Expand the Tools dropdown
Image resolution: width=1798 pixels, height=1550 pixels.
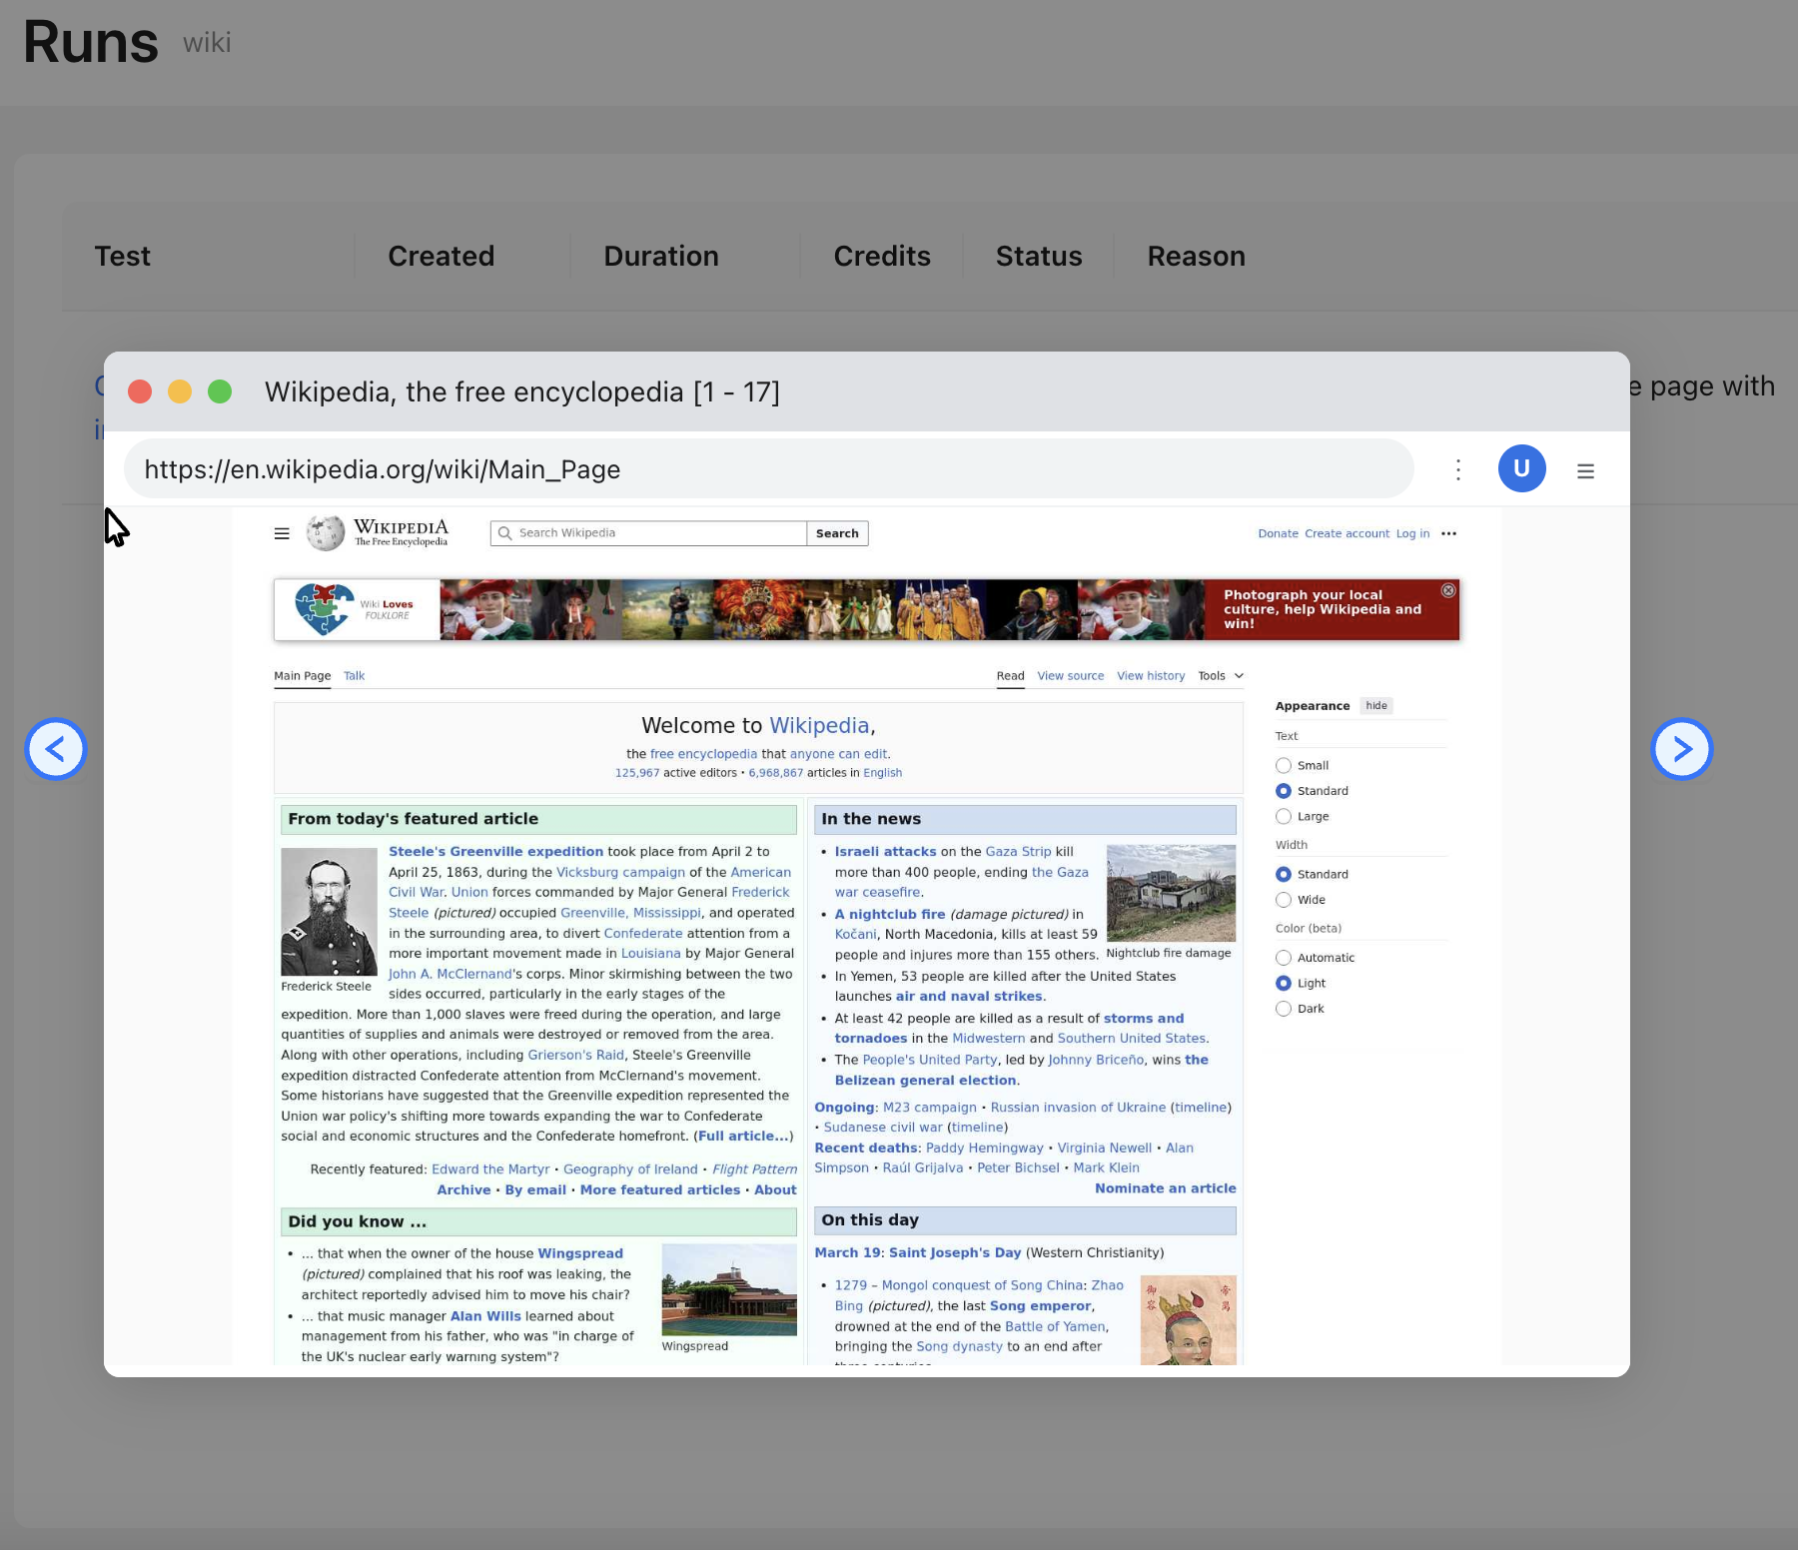pos(1221,676)
